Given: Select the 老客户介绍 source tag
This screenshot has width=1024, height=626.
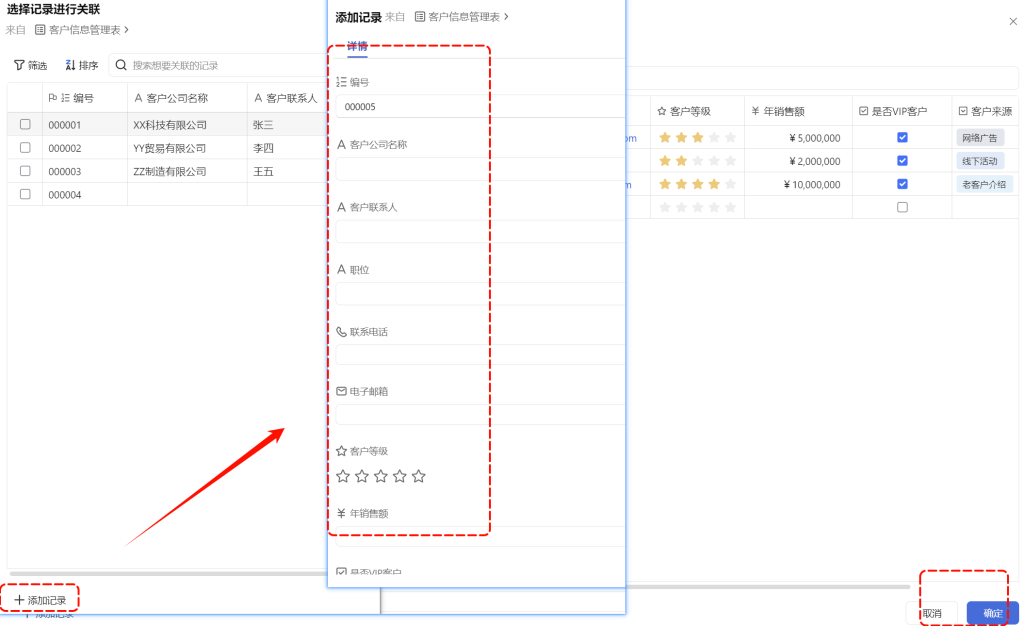Looking at the screenshot, I should (x=984, y=185).
